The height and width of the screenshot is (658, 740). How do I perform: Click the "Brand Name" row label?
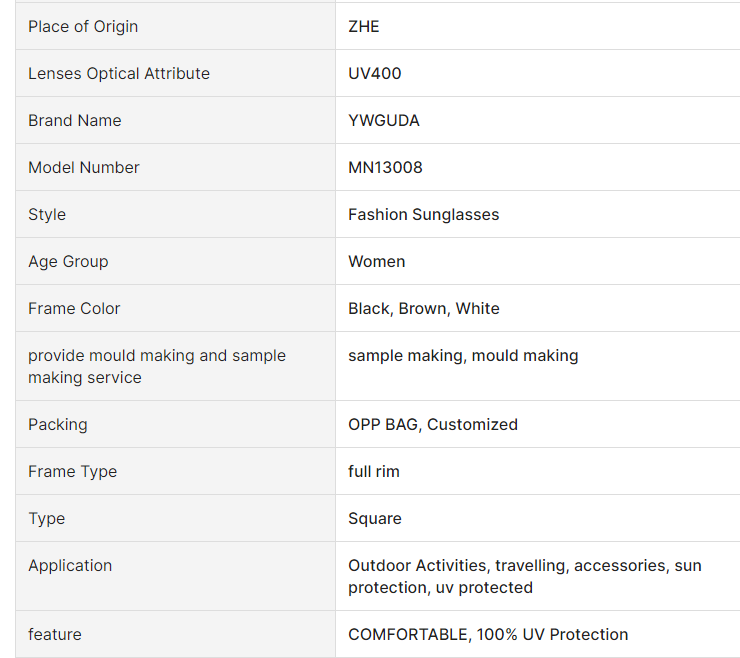click(x=75, y=120)
